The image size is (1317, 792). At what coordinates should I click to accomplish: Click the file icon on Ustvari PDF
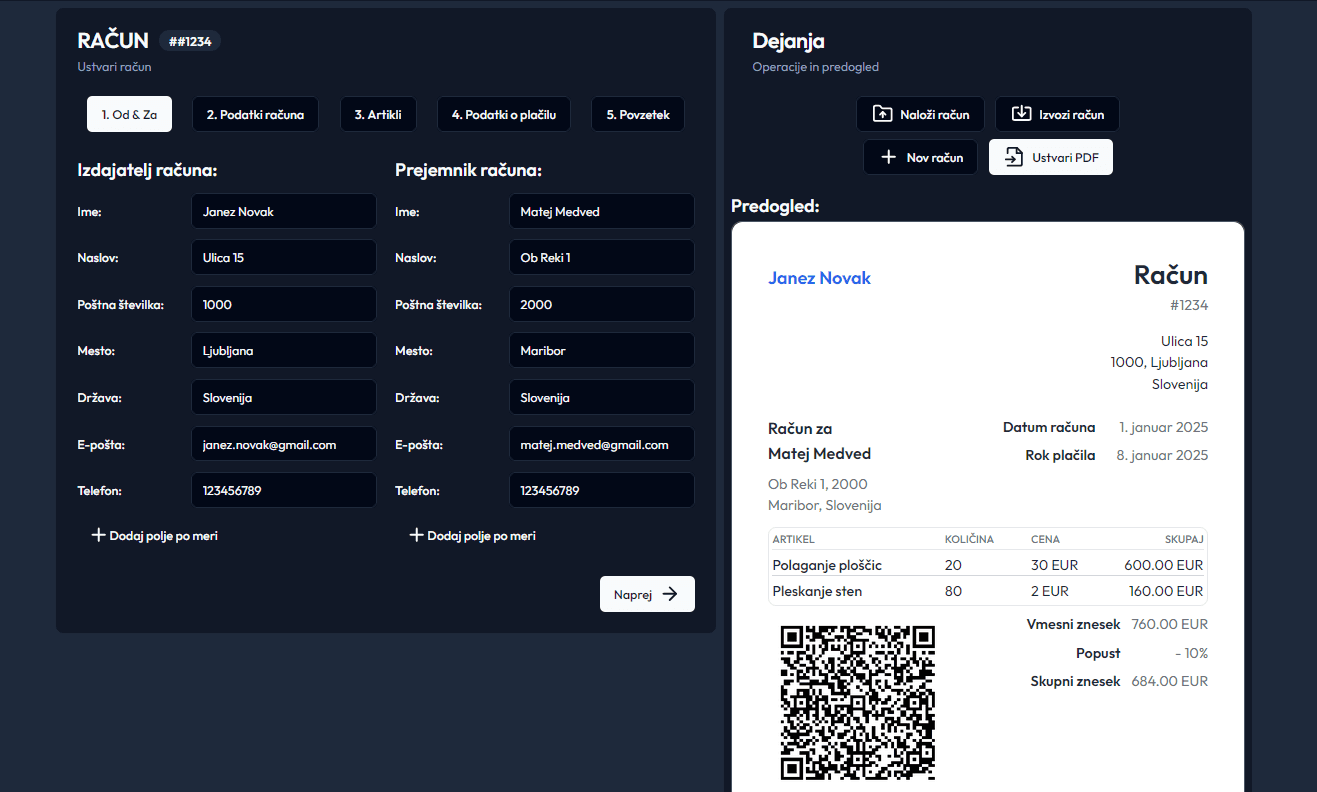[x=1014, y=157]
